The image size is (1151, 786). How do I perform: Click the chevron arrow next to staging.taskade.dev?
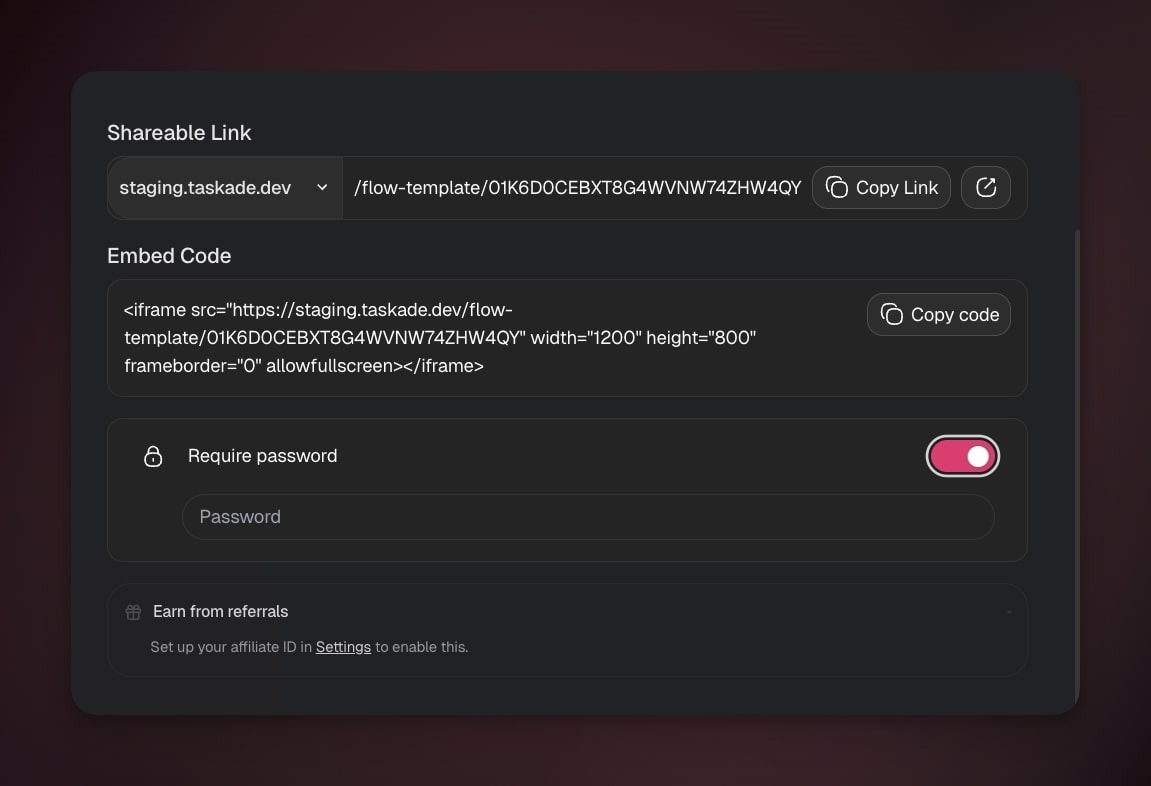pos(322,187)
